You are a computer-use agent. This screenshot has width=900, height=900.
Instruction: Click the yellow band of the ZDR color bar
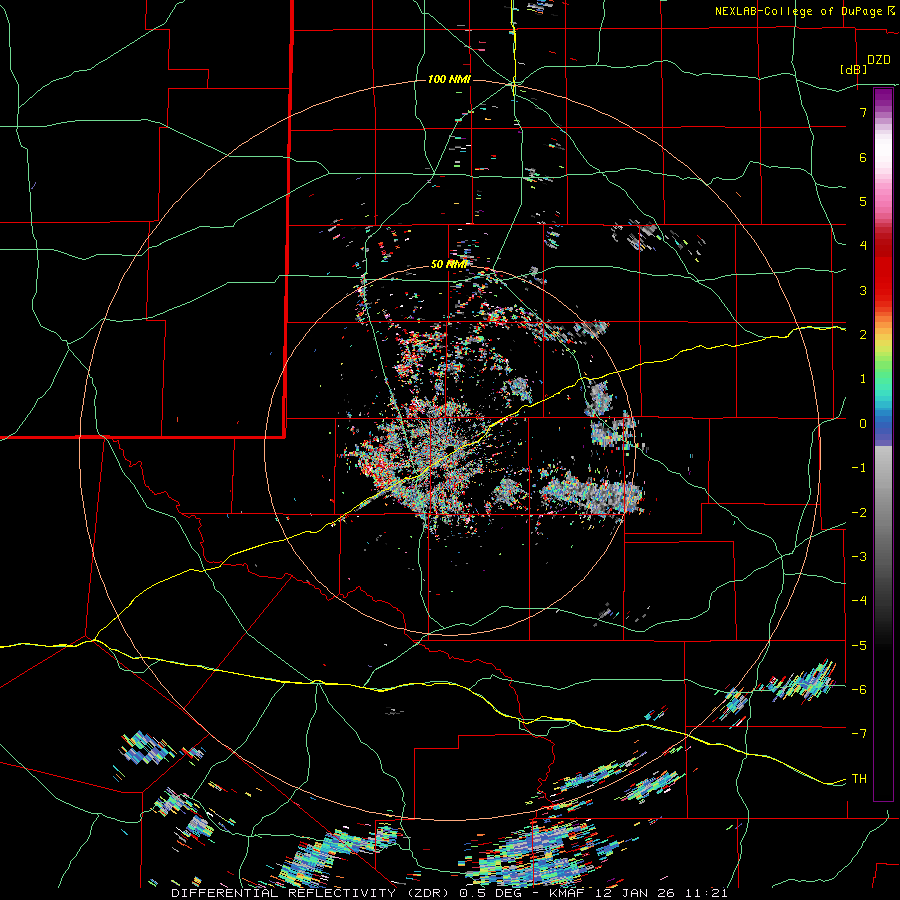pyautogui.click(x=883, y=346)
